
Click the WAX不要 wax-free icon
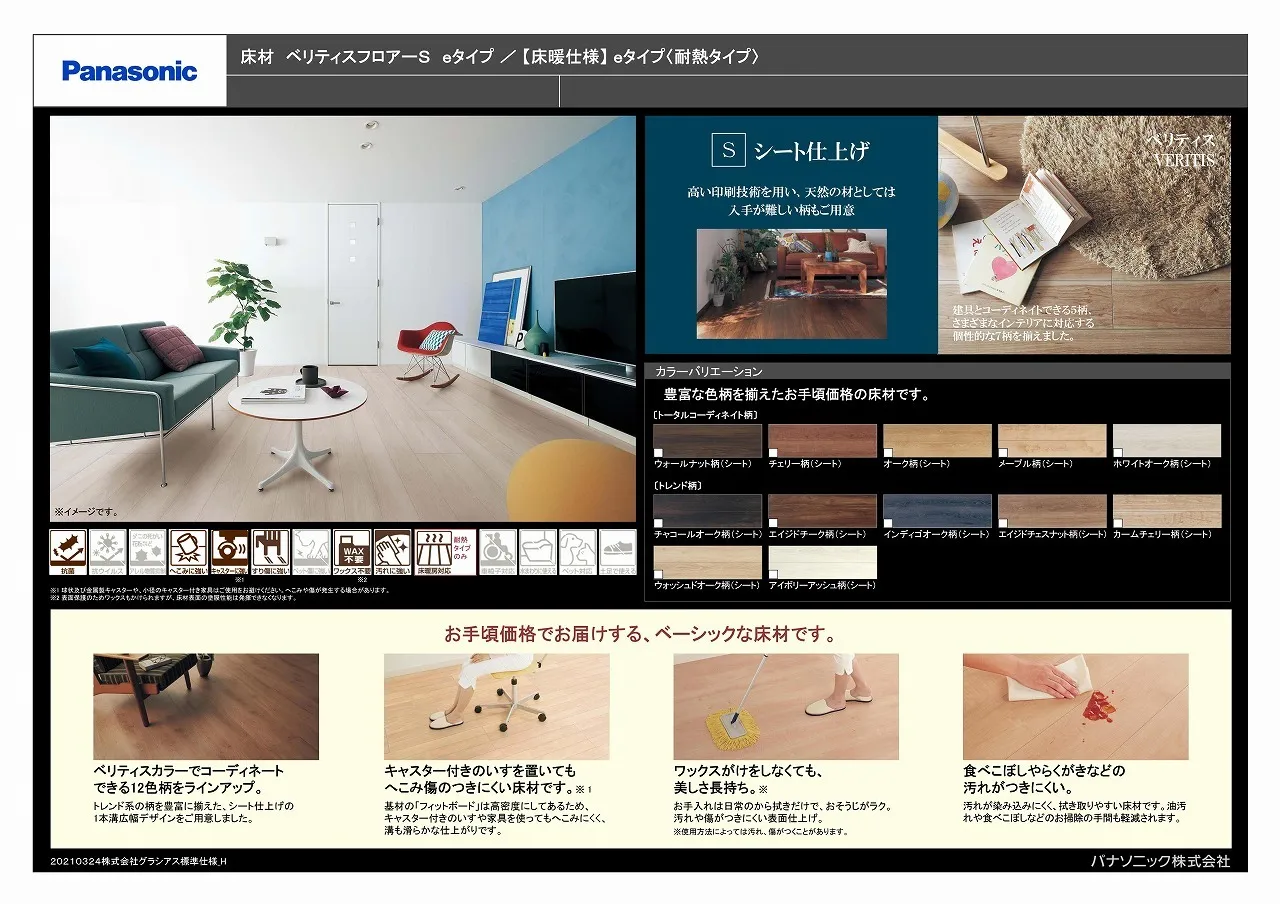click(x=352, y=552)
